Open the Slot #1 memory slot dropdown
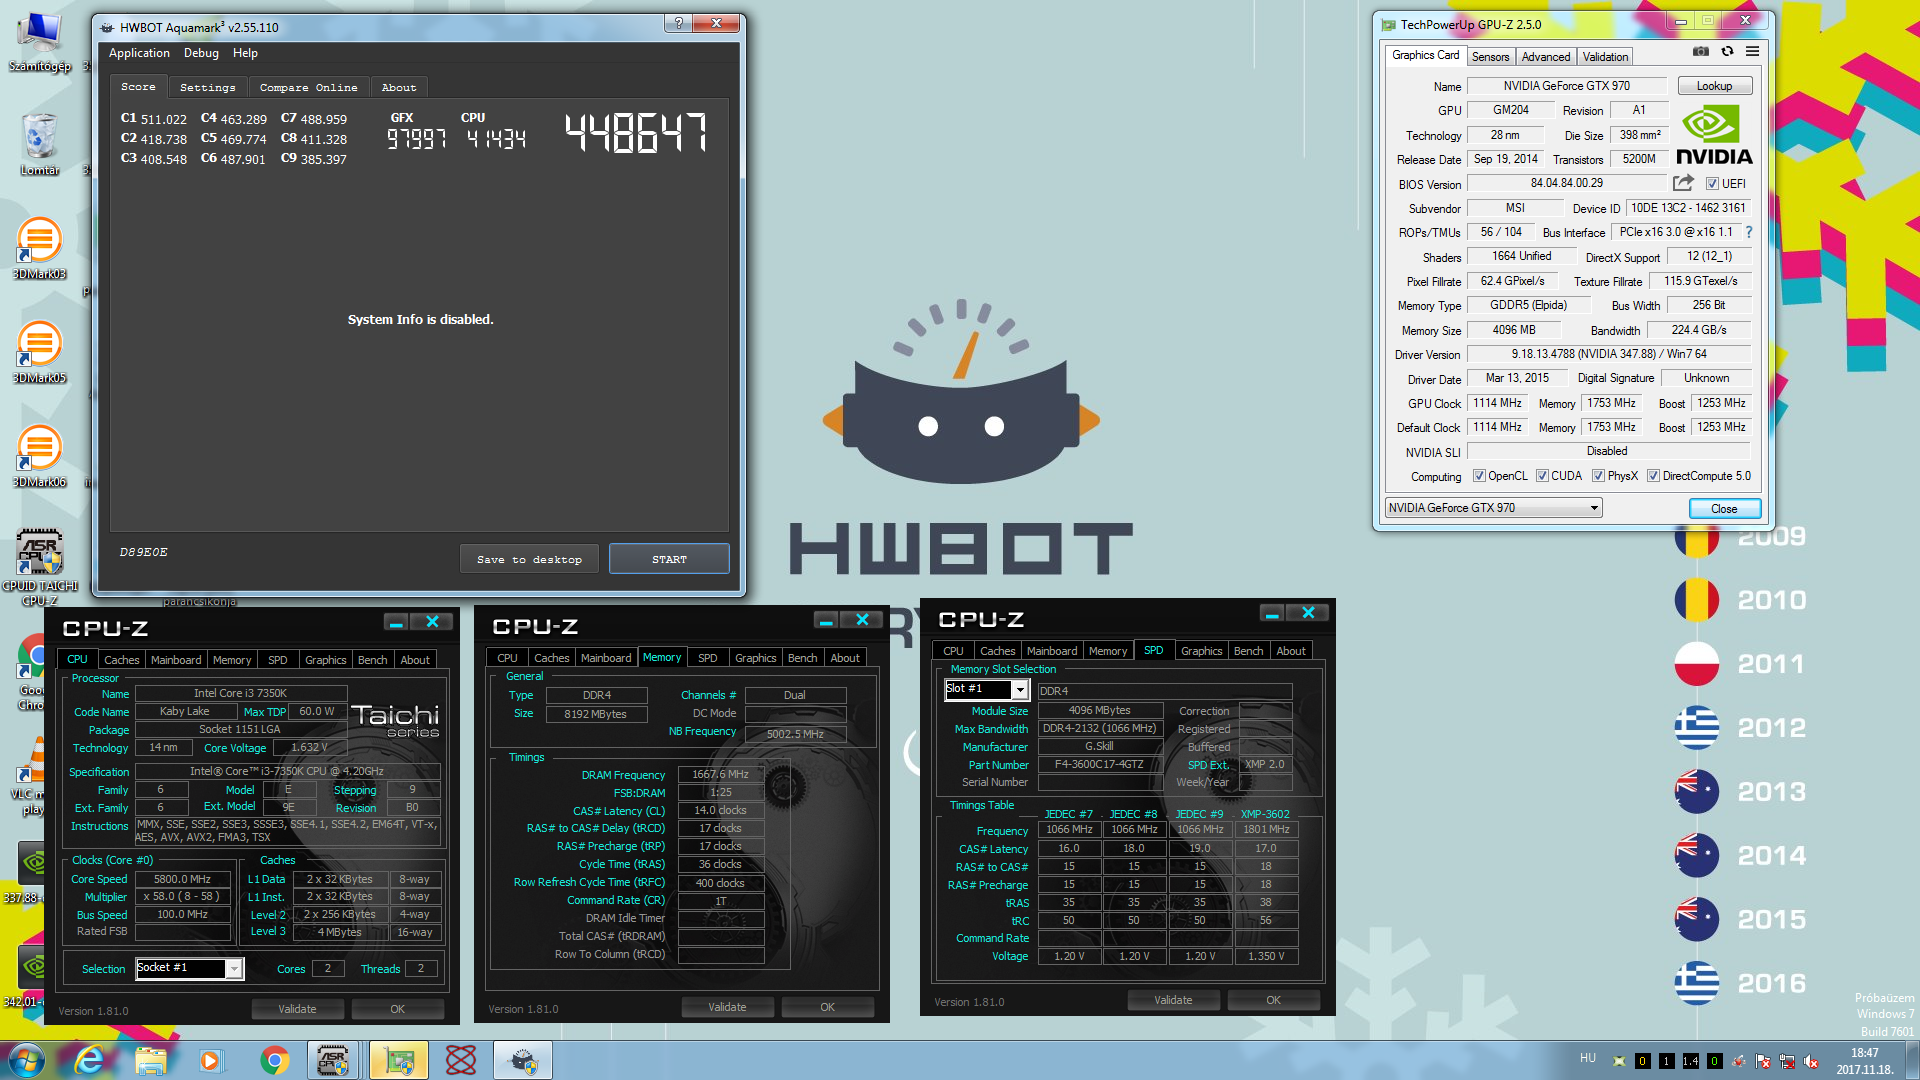 click(986, 689)
